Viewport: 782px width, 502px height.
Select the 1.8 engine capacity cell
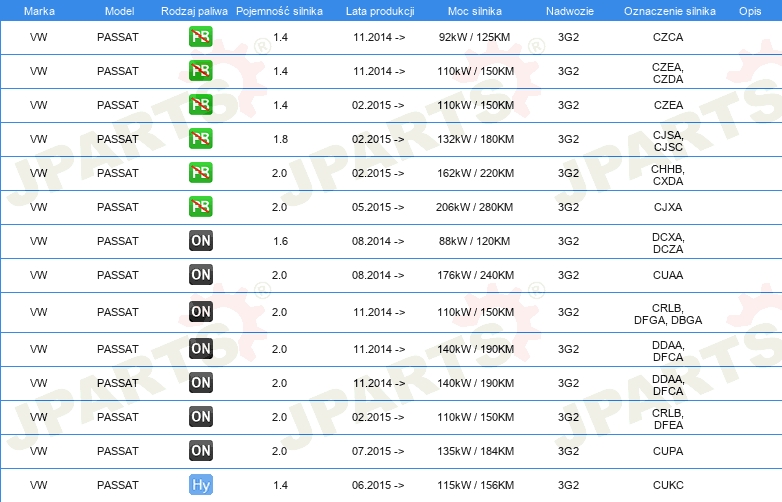(x=280, y=139)
